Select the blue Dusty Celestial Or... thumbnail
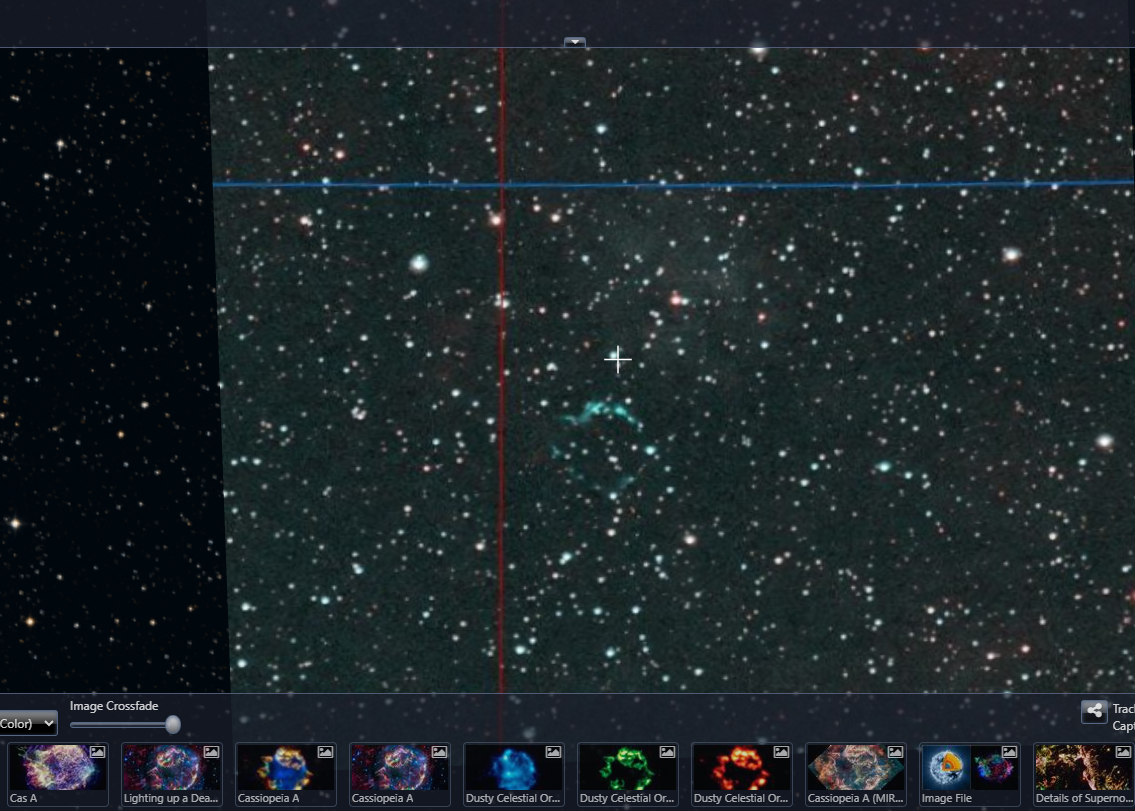Image resolution: width=1135 pixels, height=811 pixels. tap(514, 774)
